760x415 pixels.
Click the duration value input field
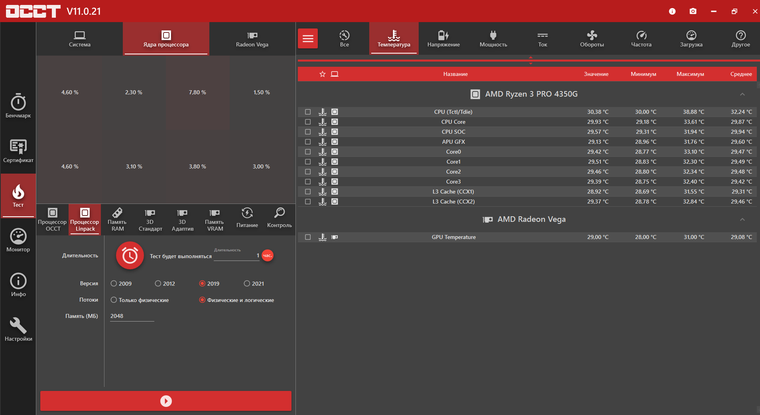[237, 255]
